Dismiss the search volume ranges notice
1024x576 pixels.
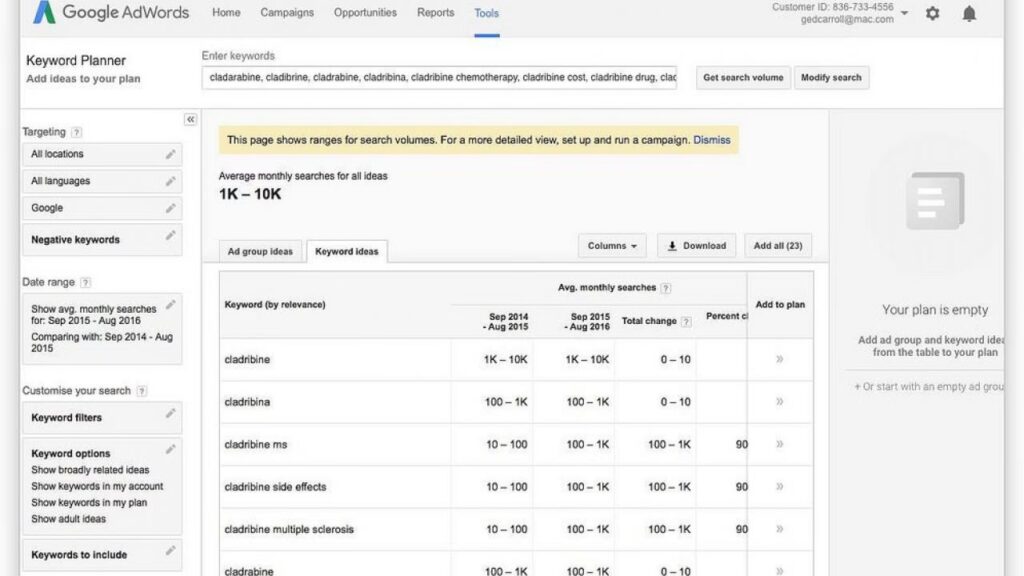(712, 140)
